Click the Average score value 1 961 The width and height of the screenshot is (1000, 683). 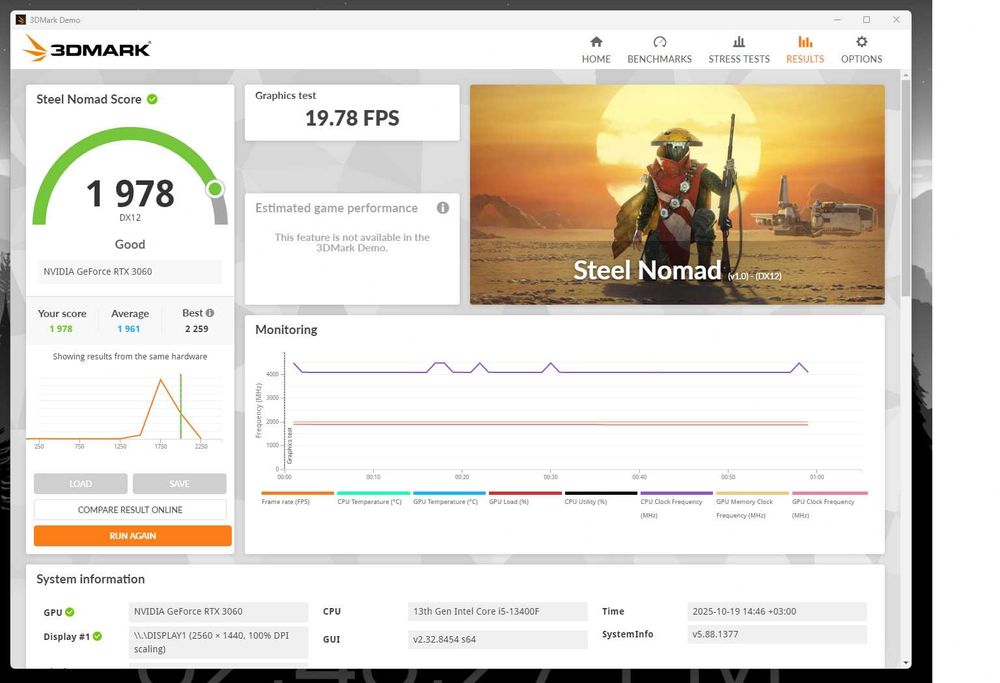point(128,329)
